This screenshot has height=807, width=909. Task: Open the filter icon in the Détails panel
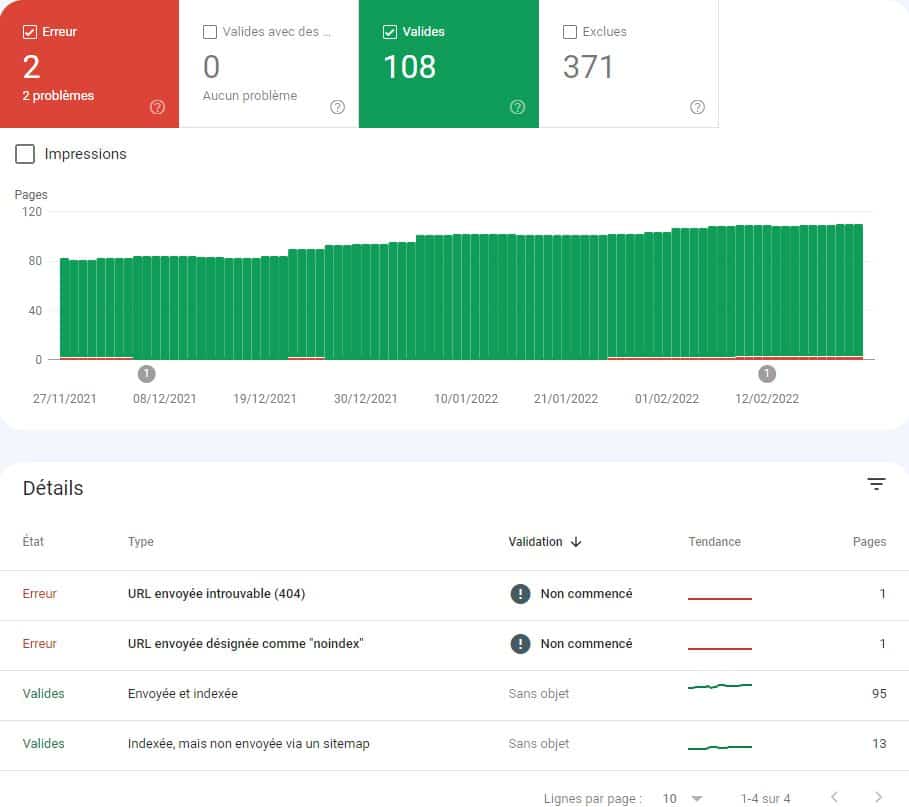click(x=877, y=483)
